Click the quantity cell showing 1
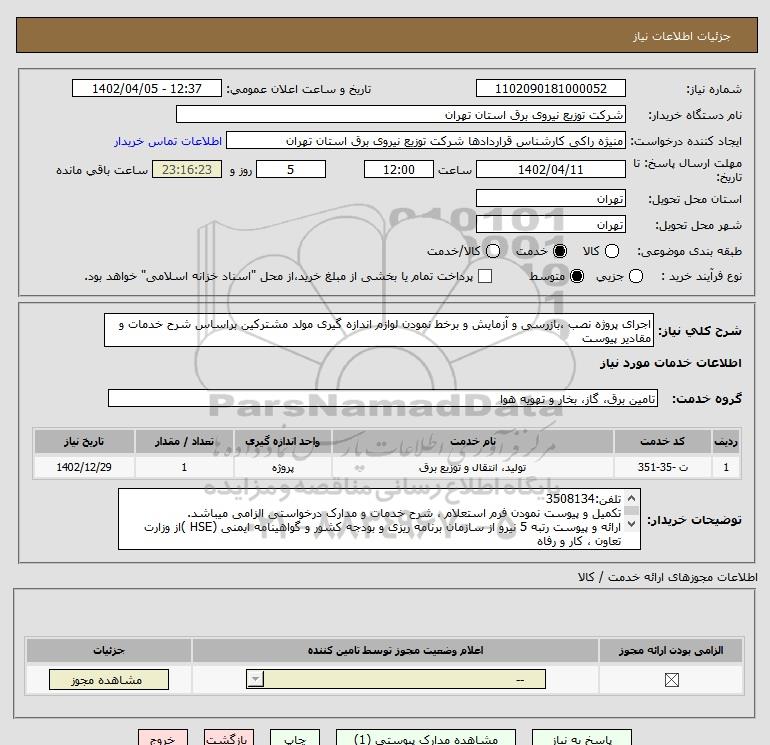 point(184,467)
